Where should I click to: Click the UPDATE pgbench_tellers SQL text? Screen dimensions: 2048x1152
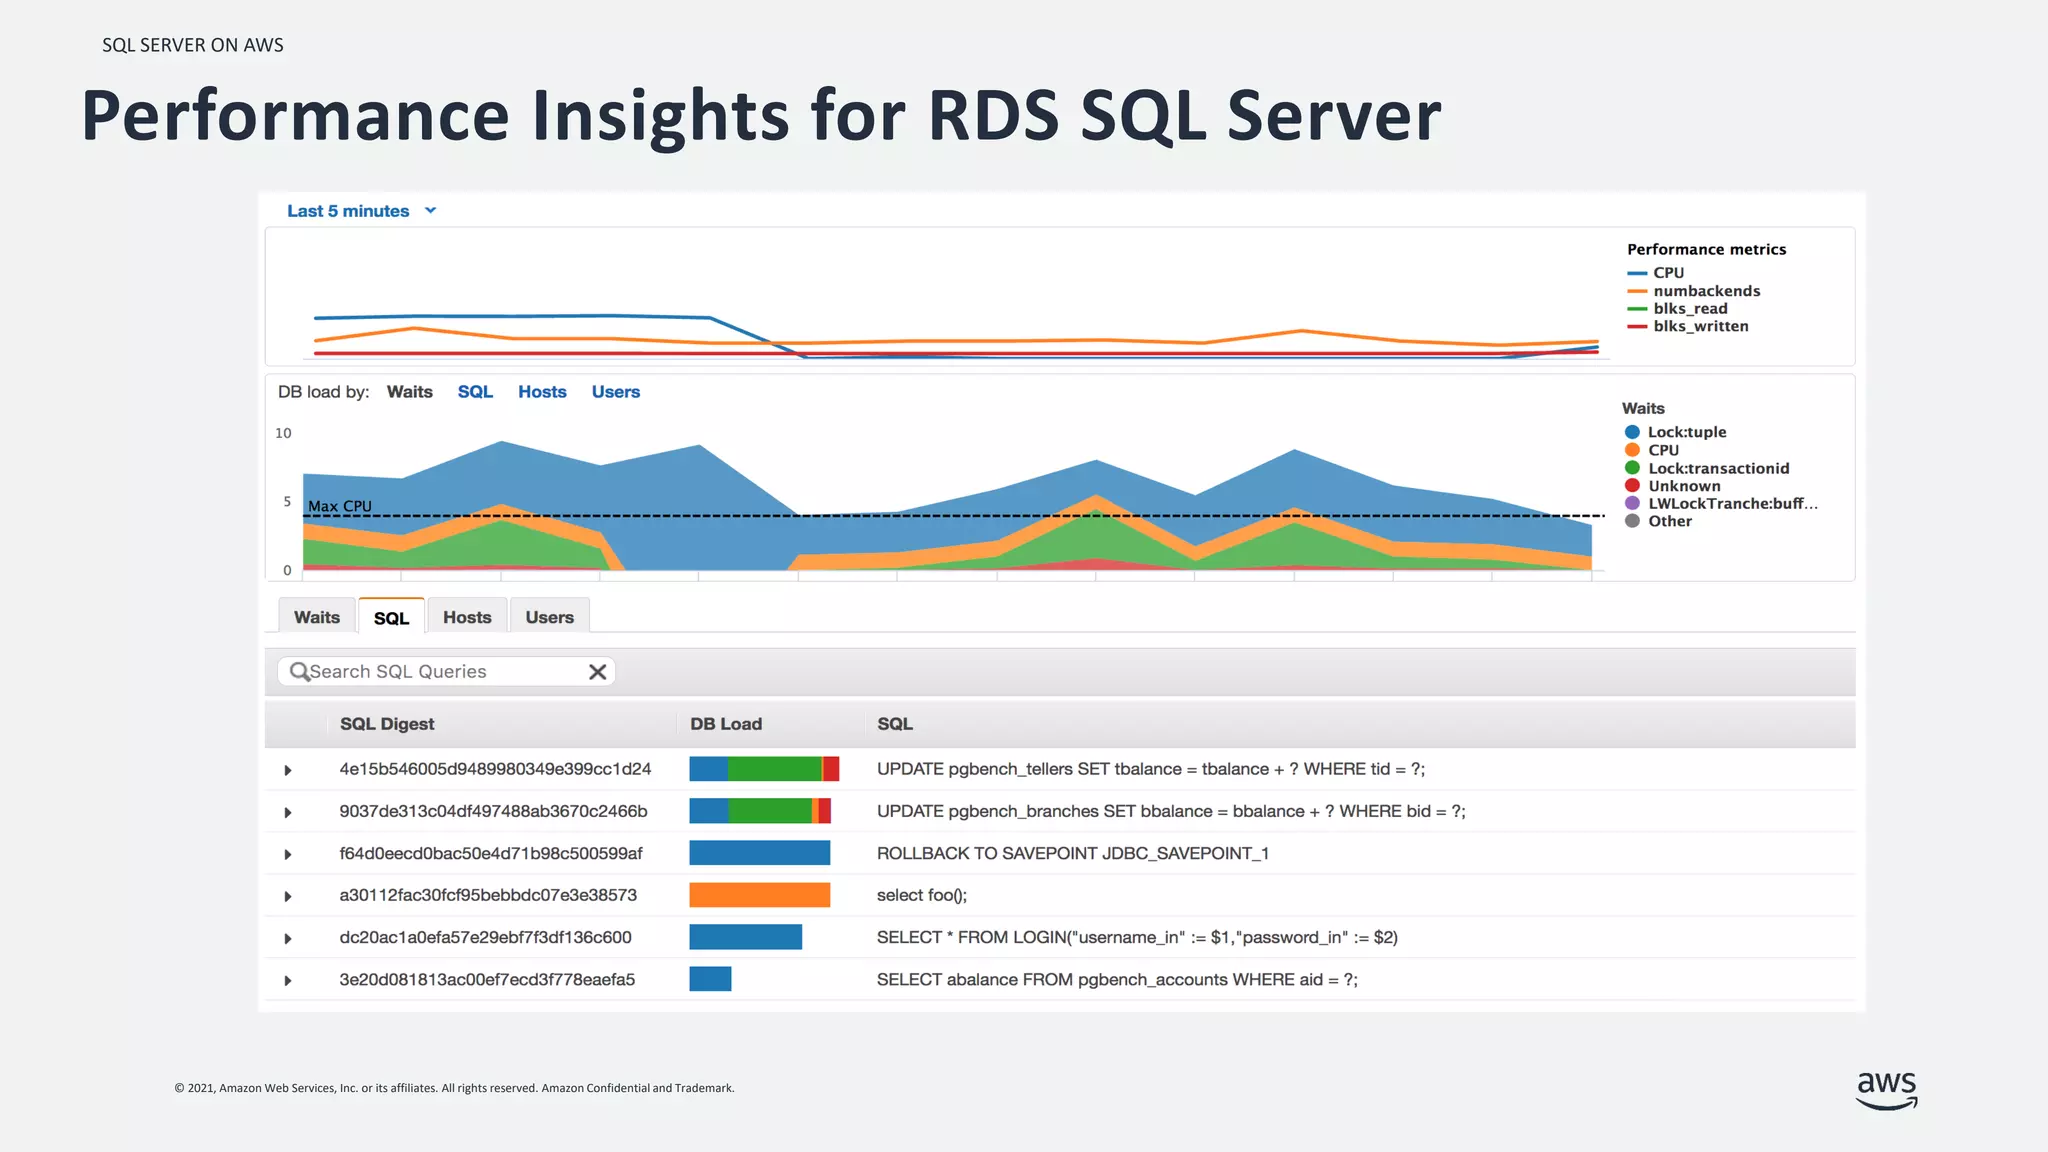(1151, 769)
